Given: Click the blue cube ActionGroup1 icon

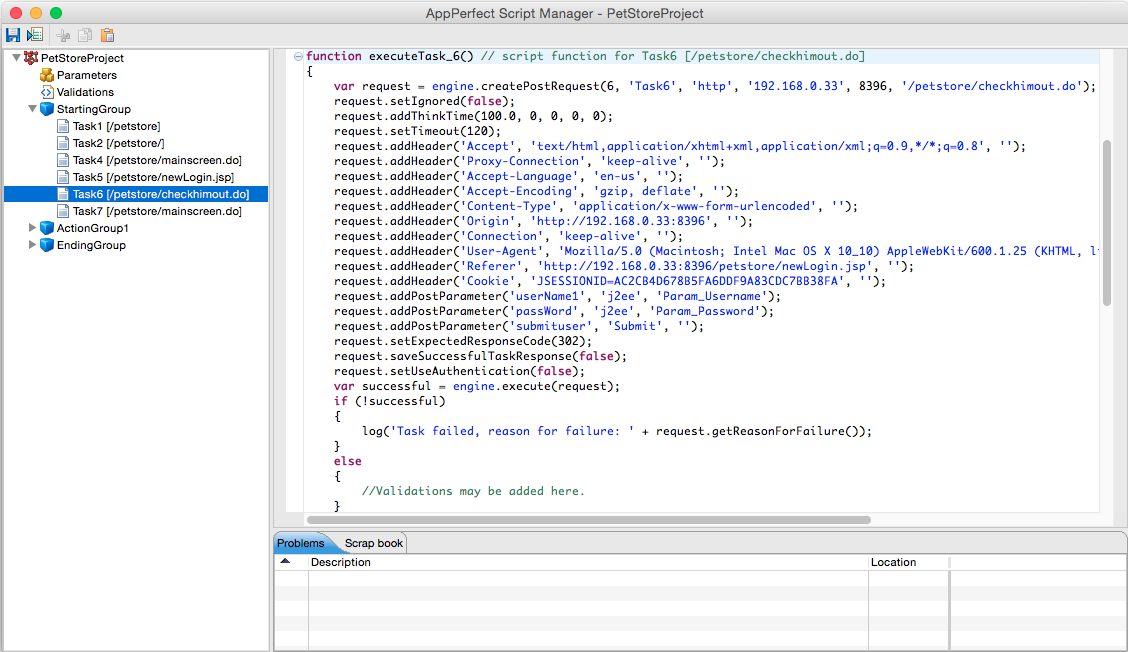Looking at the screenshot, I should (47, 227).
